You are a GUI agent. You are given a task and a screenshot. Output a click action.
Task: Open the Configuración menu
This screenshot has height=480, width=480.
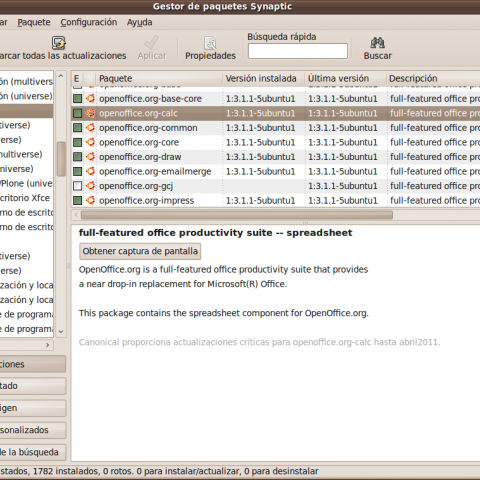tap(89, 22)
